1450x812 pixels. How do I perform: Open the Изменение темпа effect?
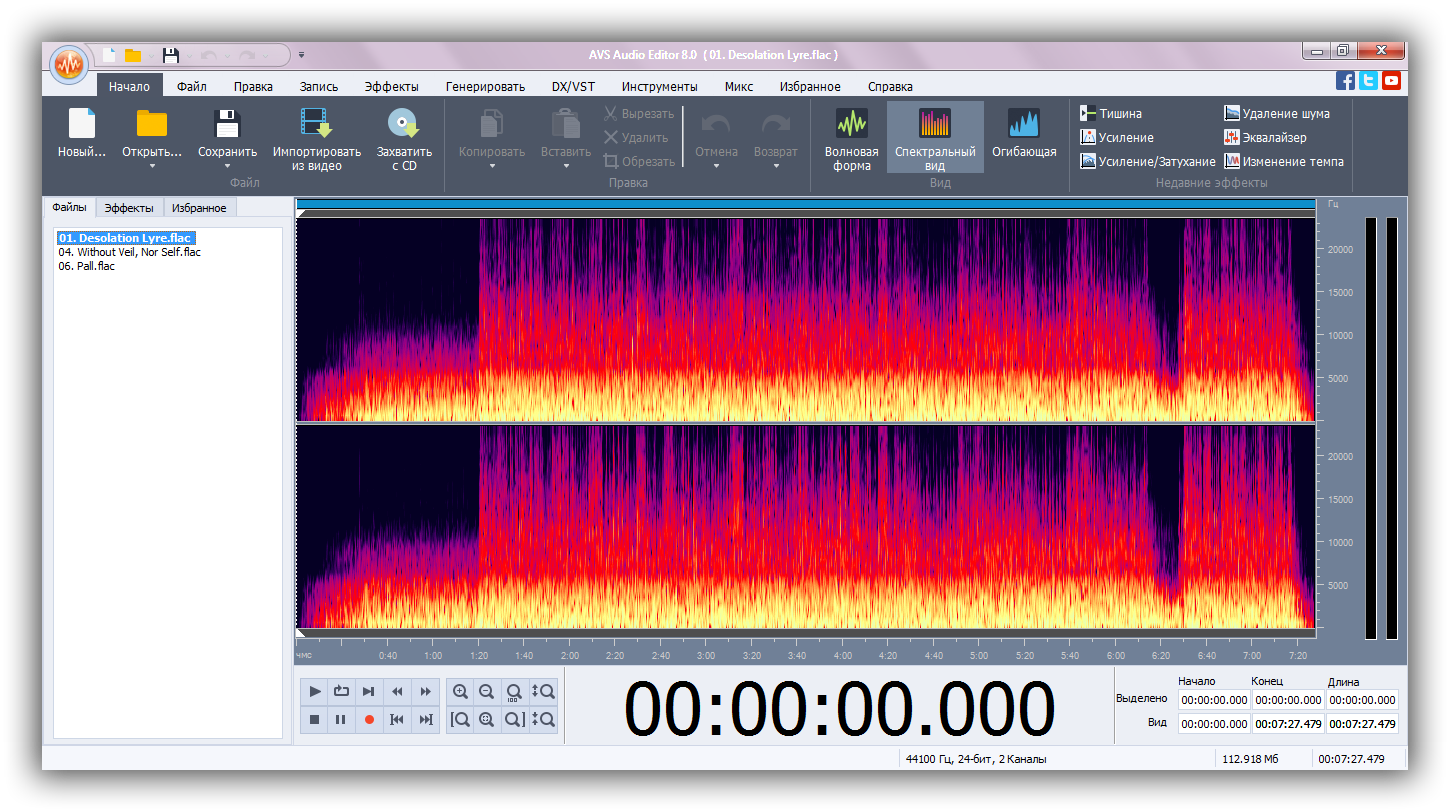1284,162
